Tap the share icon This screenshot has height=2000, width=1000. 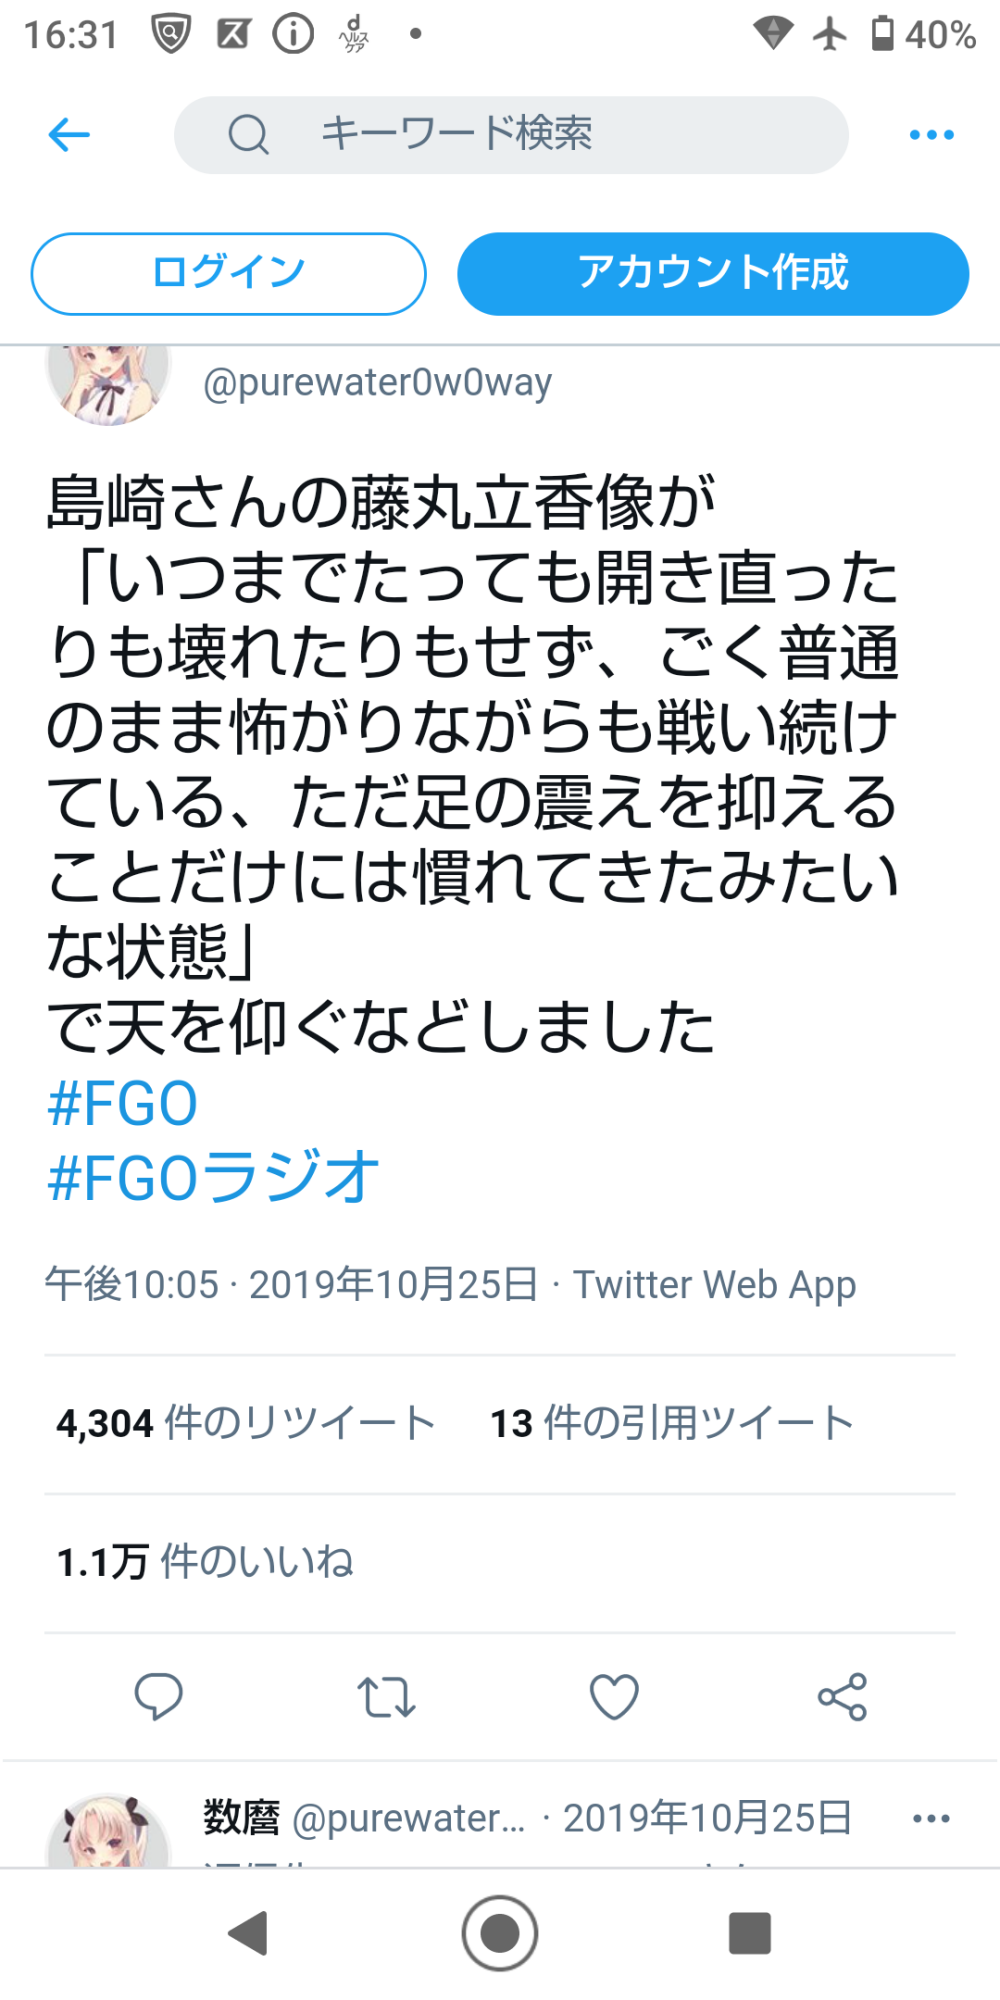[842, 1697]
